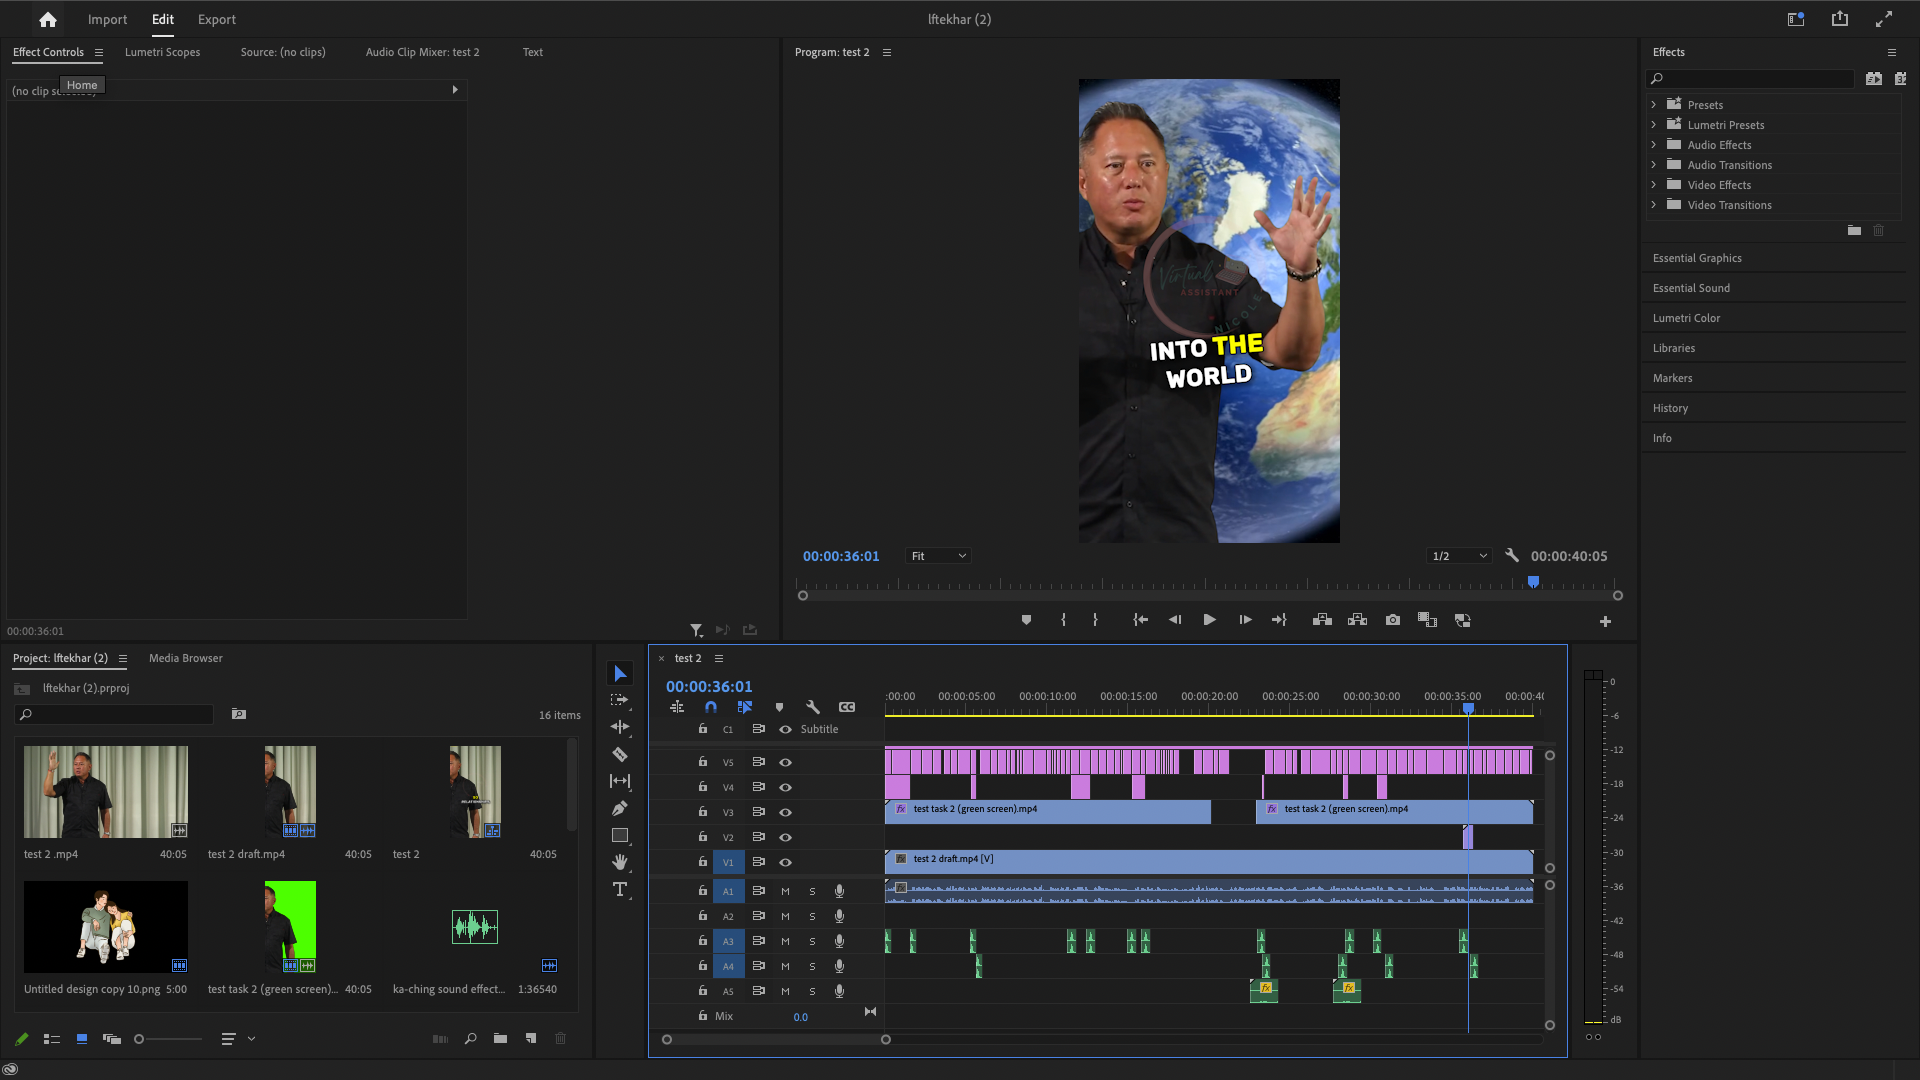Expand the Video Effects folder
The image size is (1920, 1080).
pyautogui.click(x=1654, y=185)
